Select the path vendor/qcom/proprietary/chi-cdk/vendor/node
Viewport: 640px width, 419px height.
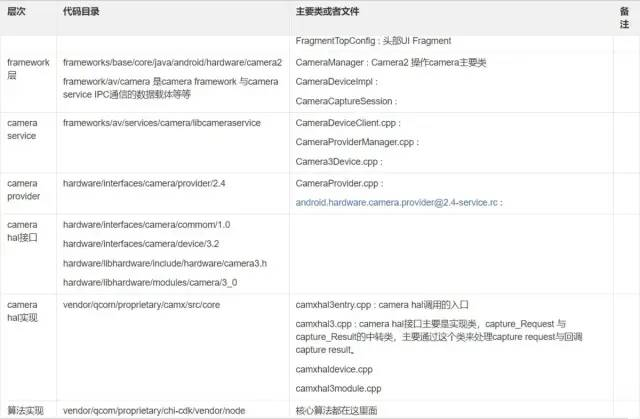point(154,410)
